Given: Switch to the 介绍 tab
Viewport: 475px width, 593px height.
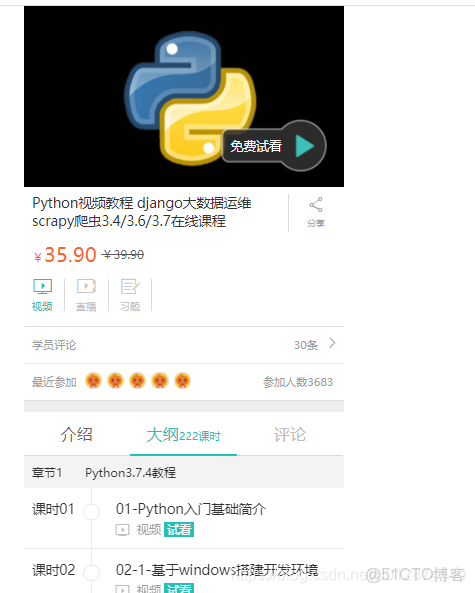Looking at the screenshot, I should point(76,435).
